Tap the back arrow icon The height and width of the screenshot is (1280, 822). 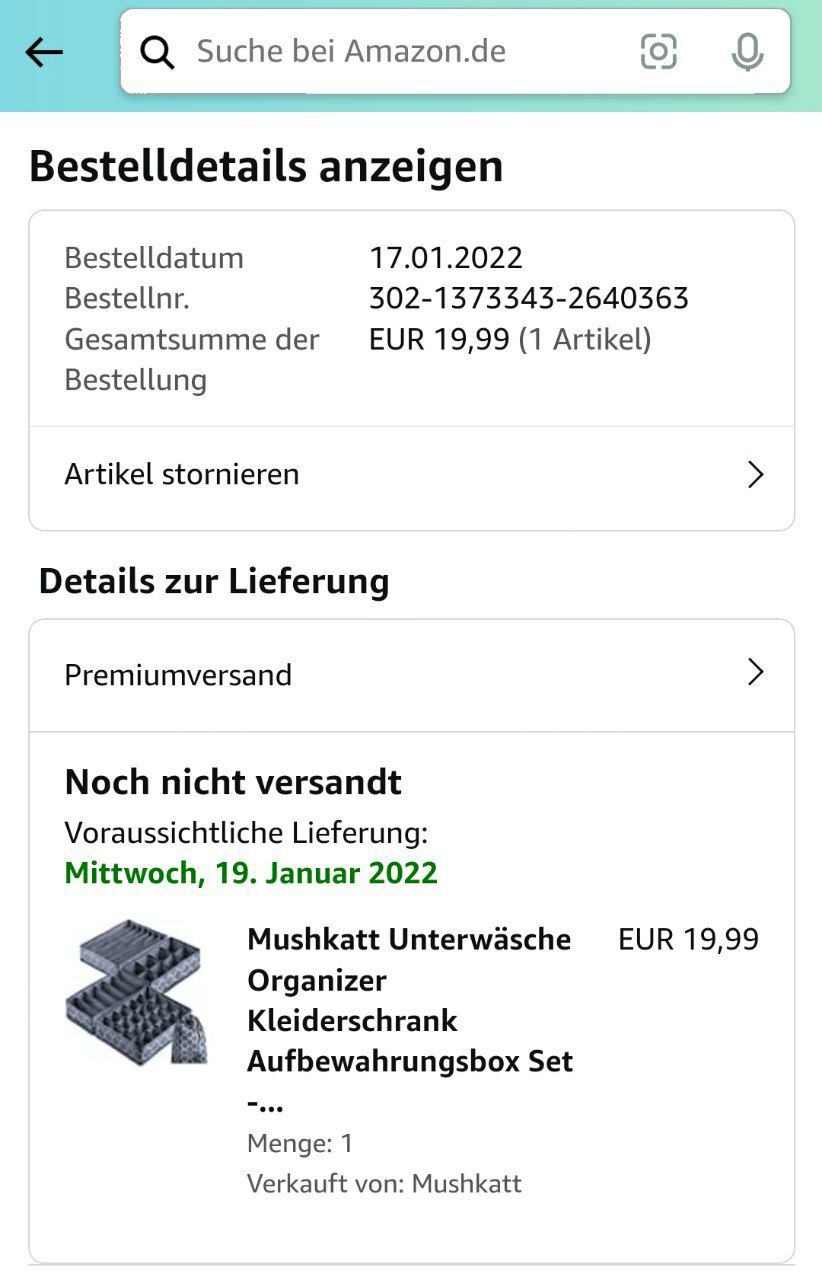(x=44, y=52)
